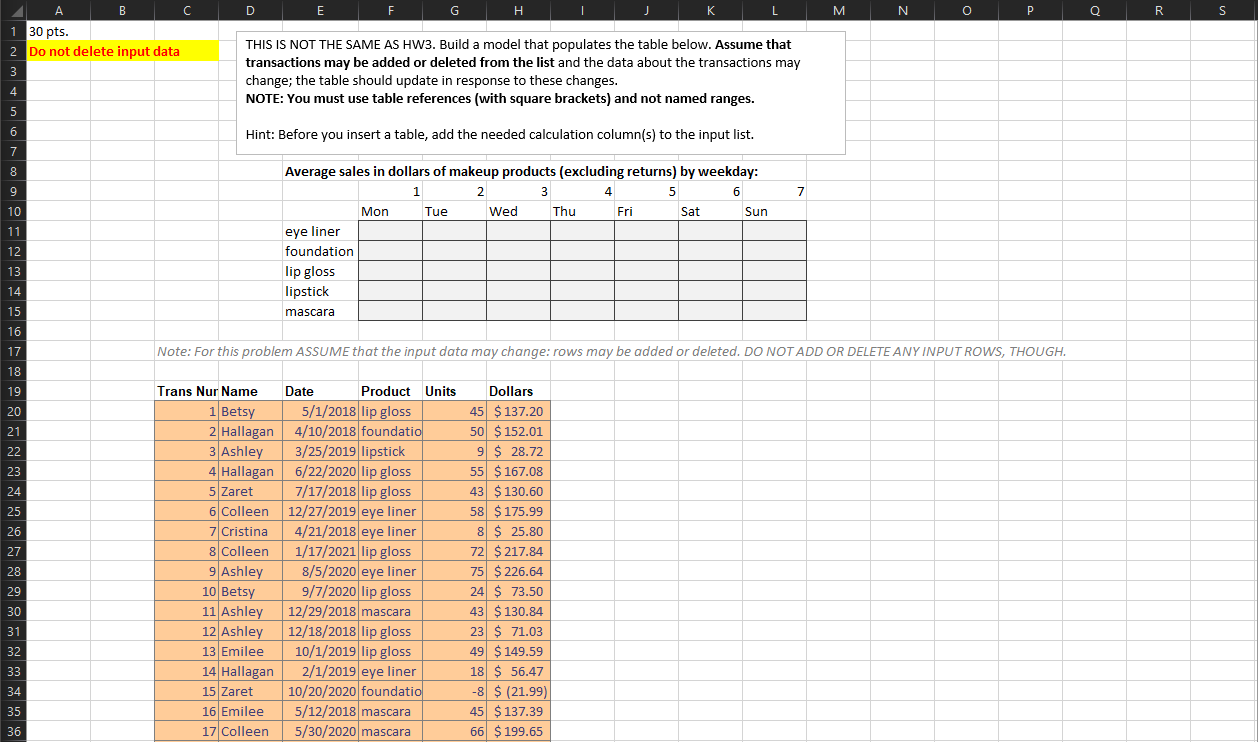This screenshot has width=1258, height=742.
Task: Click the 'Do not delete input data' cell
Action: pyautogui.click(x=123, y=51)
